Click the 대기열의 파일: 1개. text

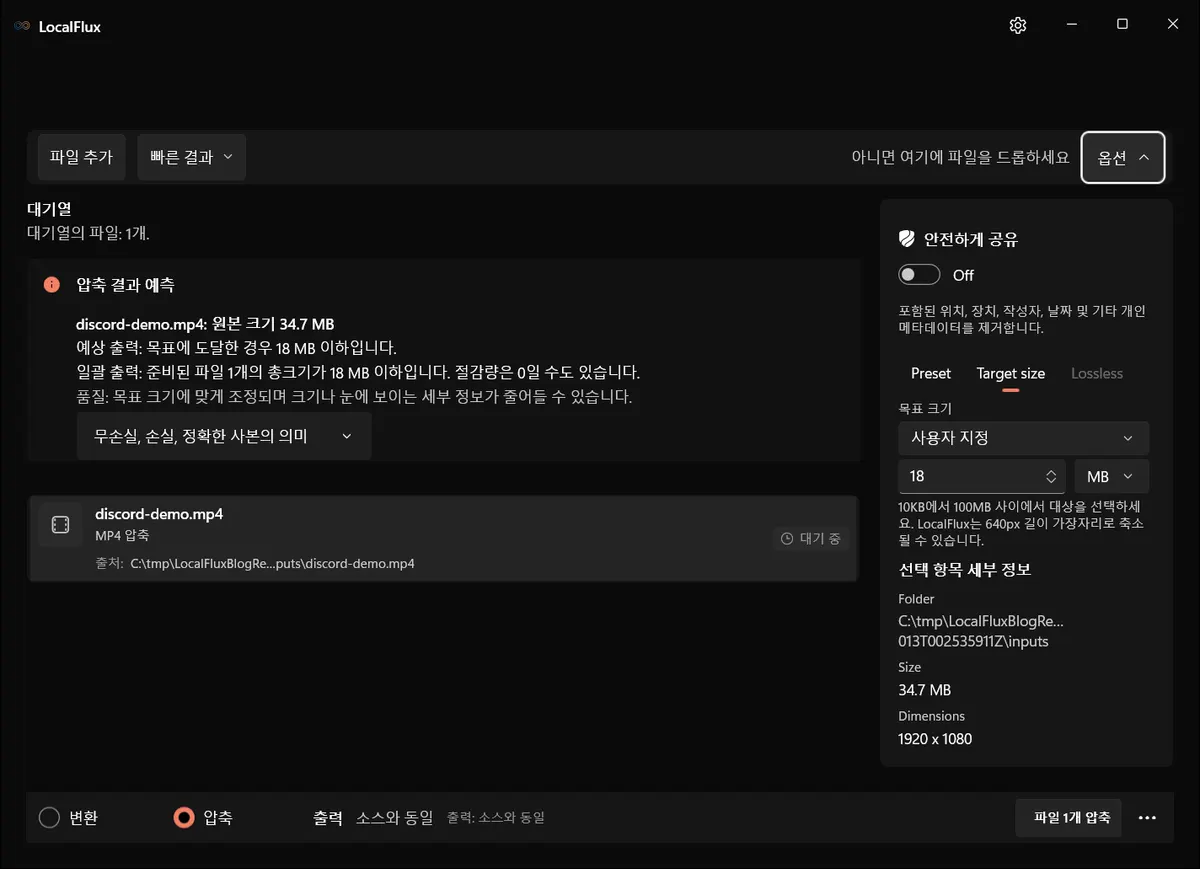point(88,233)
